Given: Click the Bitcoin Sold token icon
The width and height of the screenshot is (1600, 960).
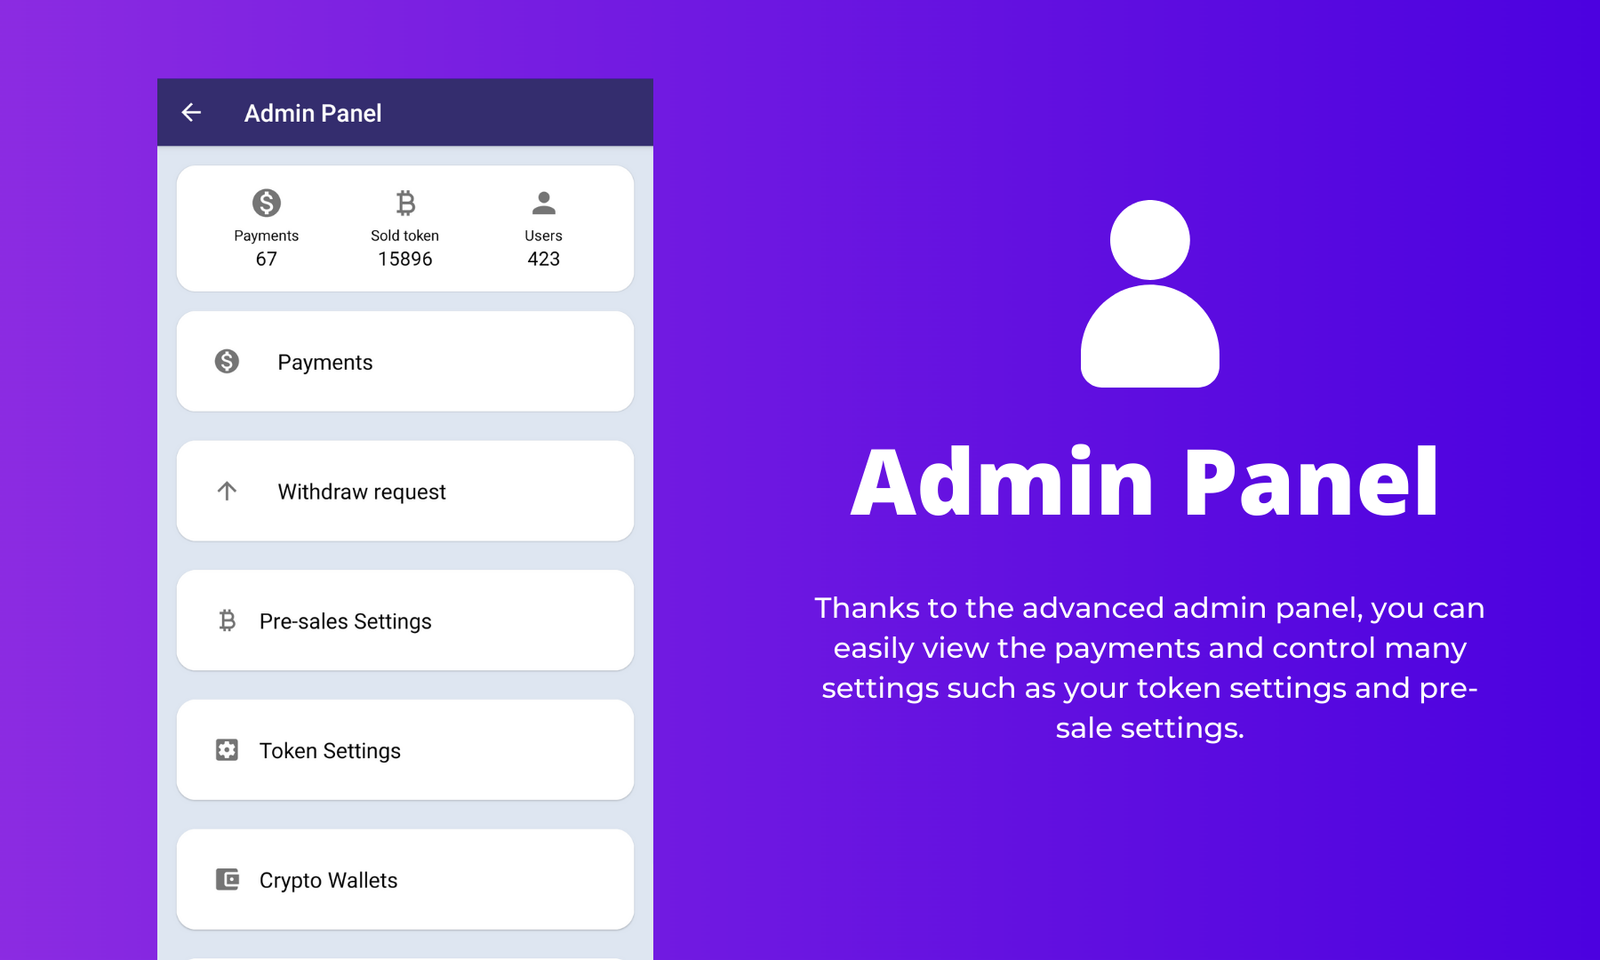Looking at the screenshot, I should coord(405,203).
